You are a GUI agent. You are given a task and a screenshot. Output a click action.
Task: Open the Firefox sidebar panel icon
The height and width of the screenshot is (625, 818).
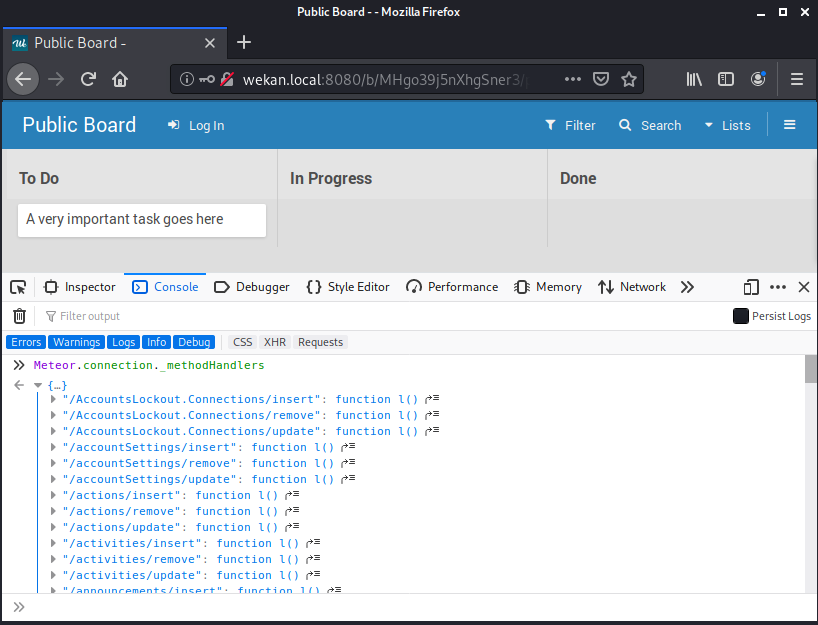tap(726, 79)
